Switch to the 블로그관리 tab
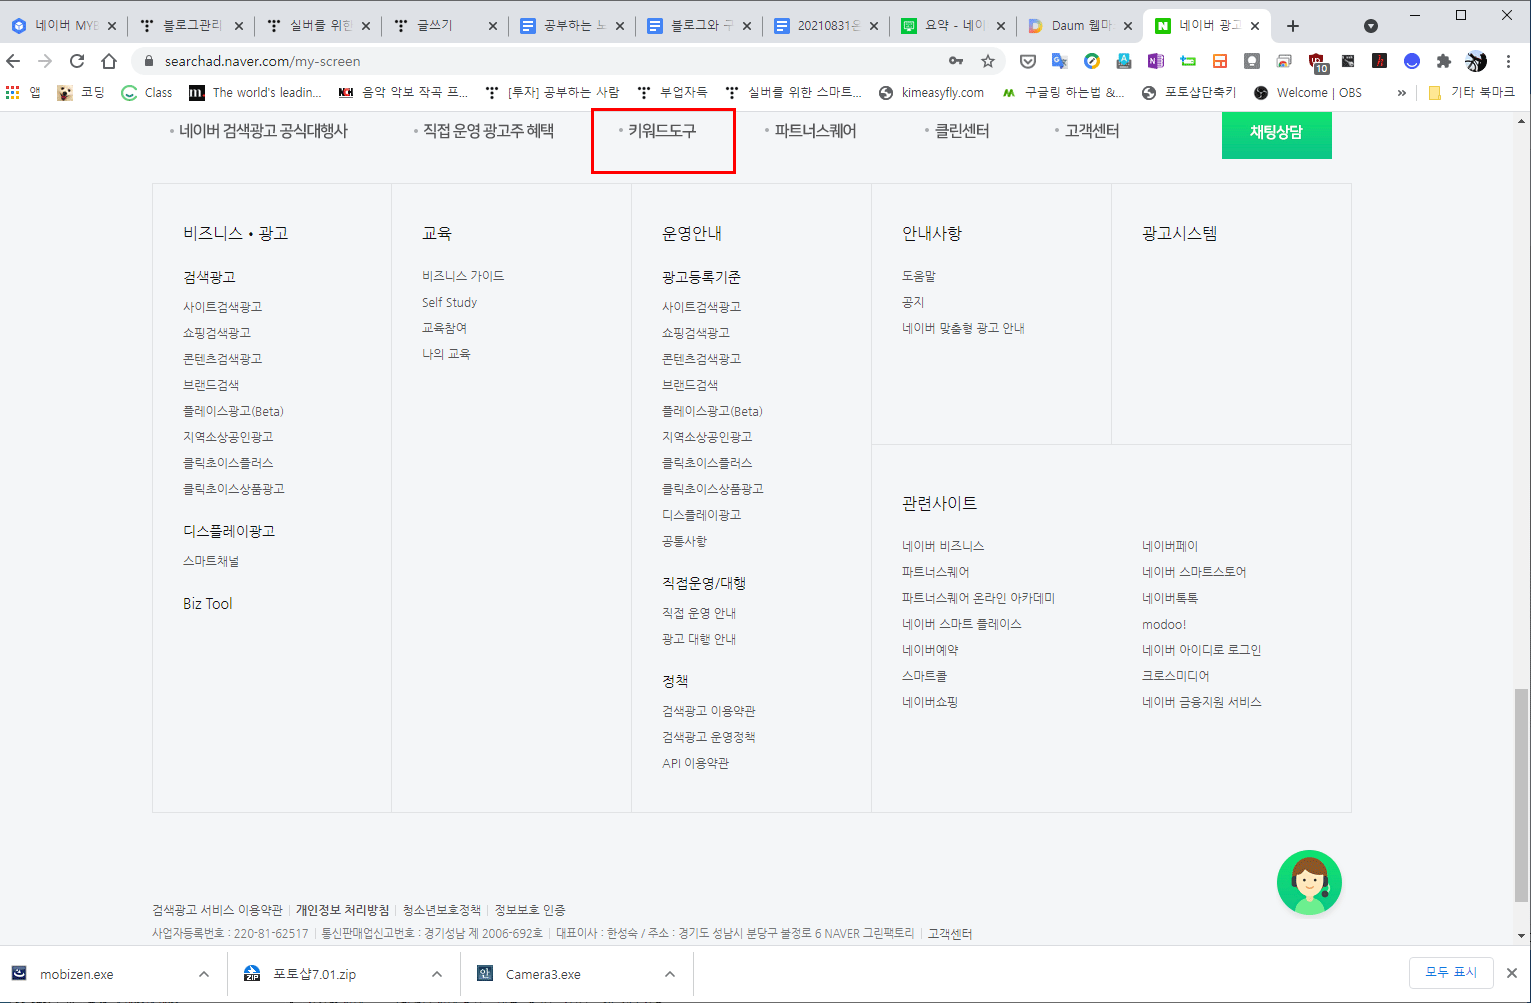 [x=192, y=26]
